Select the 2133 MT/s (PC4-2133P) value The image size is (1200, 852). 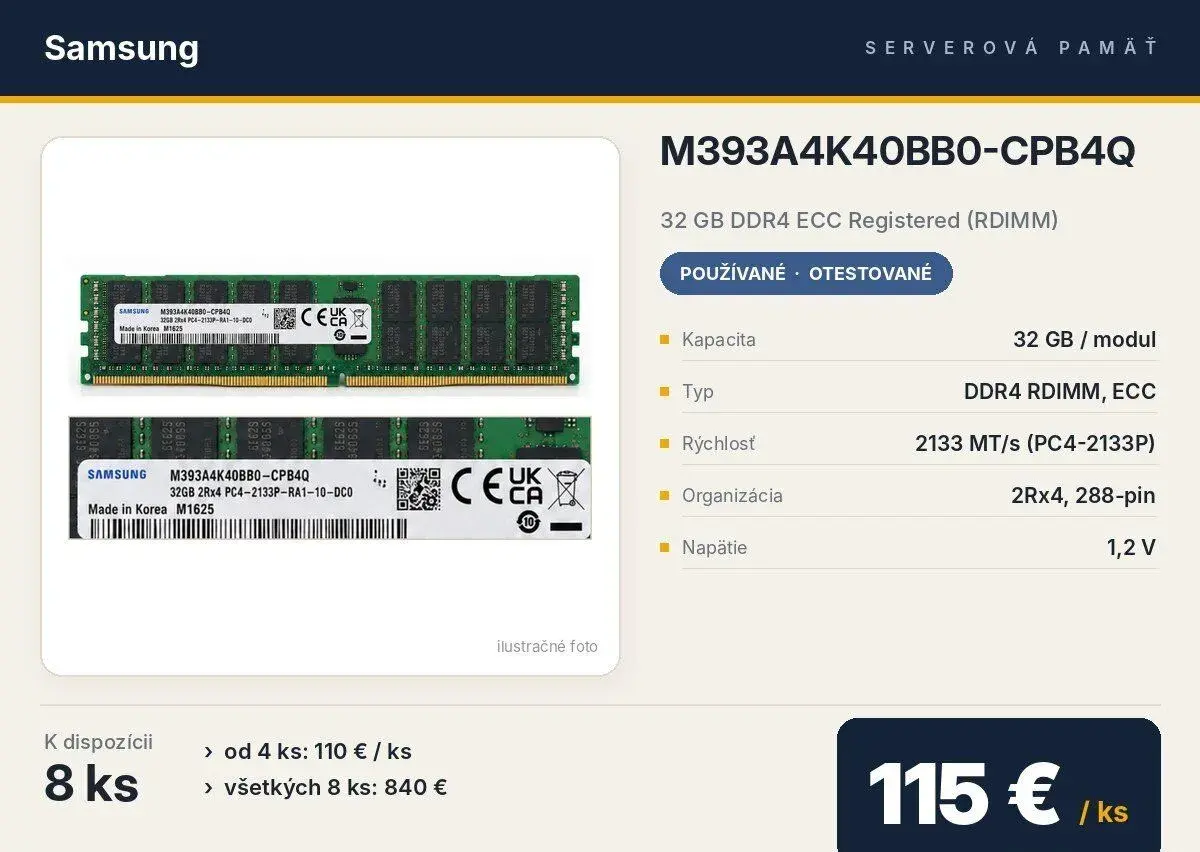tap(1035, 443)
